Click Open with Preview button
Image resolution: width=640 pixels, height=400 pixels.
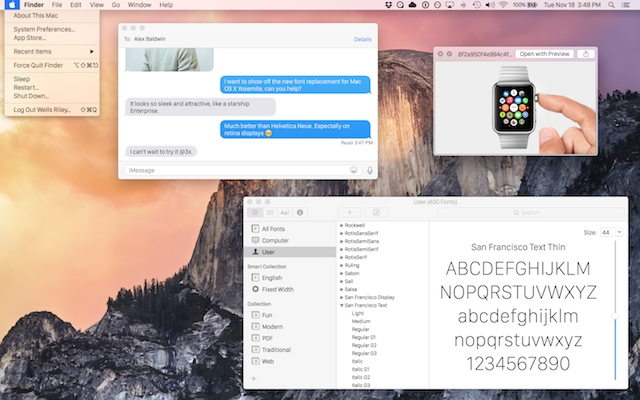pos(544,54)
